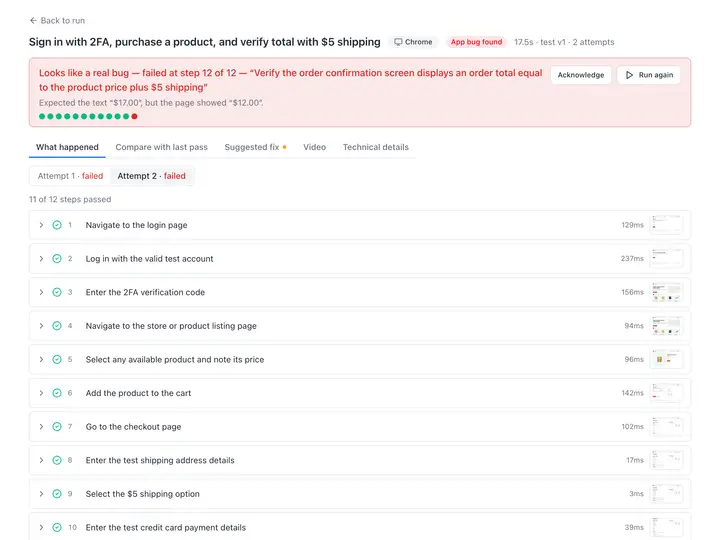Open thumbnail for shipping address step

667,460
